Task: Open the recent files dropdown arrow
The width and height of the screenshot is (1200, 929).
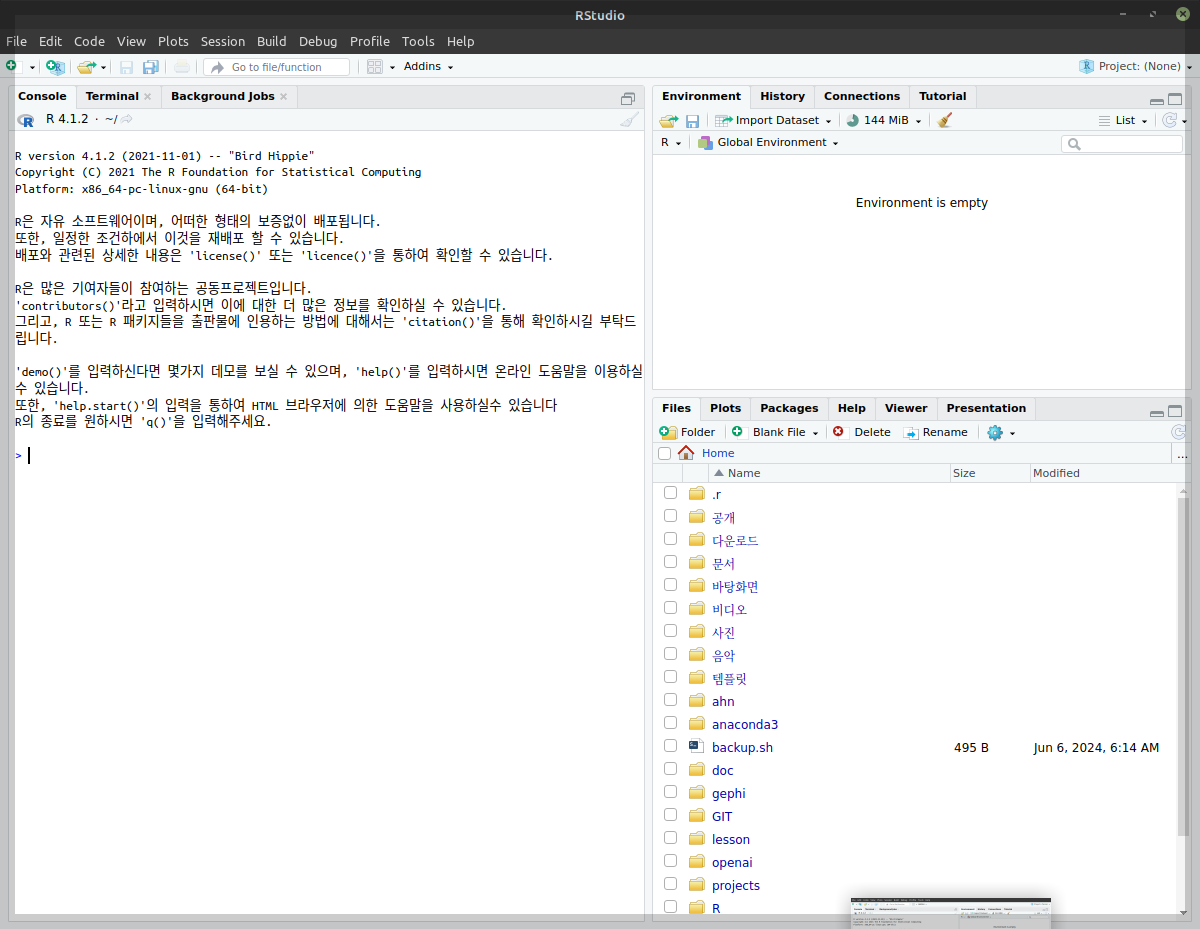Action: click(x=103, y=67)
